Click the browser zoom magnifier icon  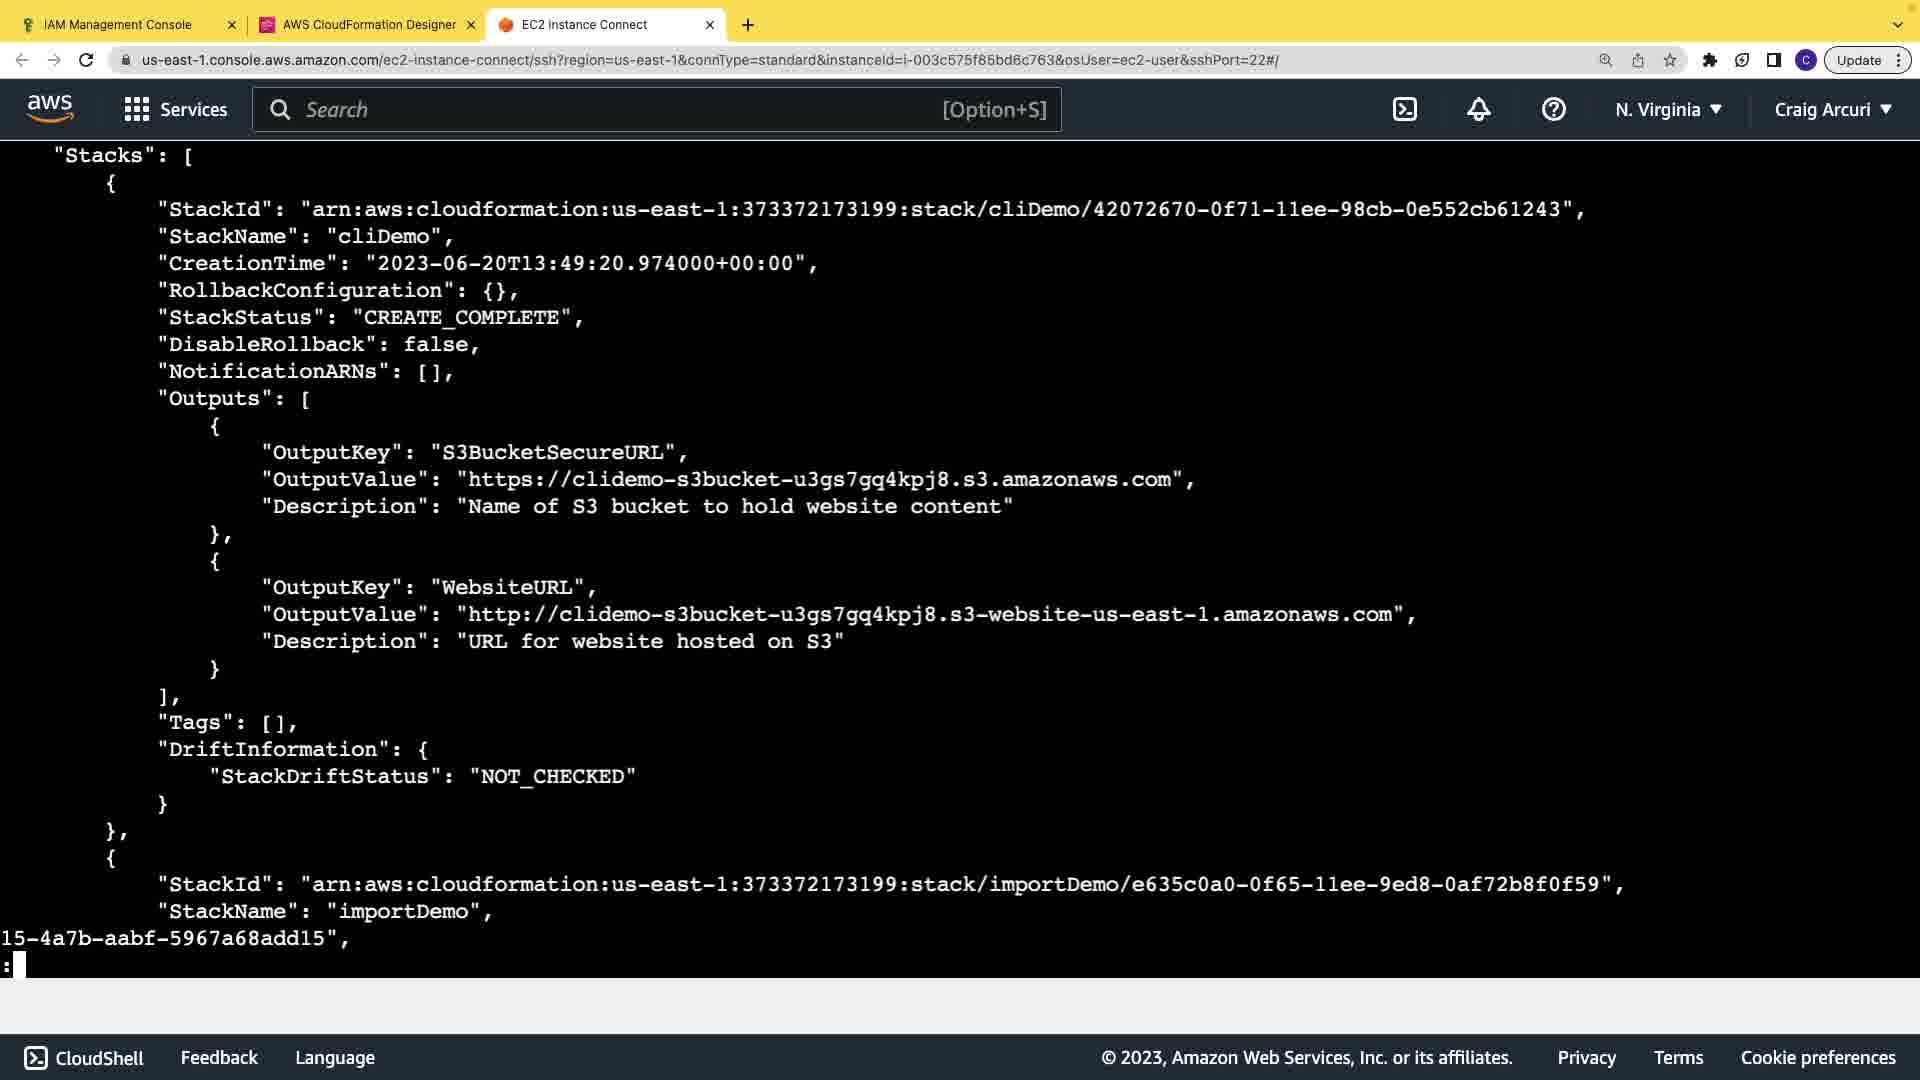1606,60
